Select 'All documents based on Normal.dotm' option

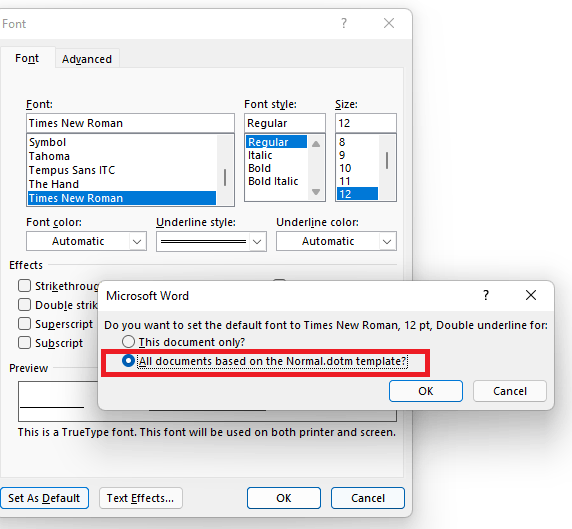coord(128,361)
